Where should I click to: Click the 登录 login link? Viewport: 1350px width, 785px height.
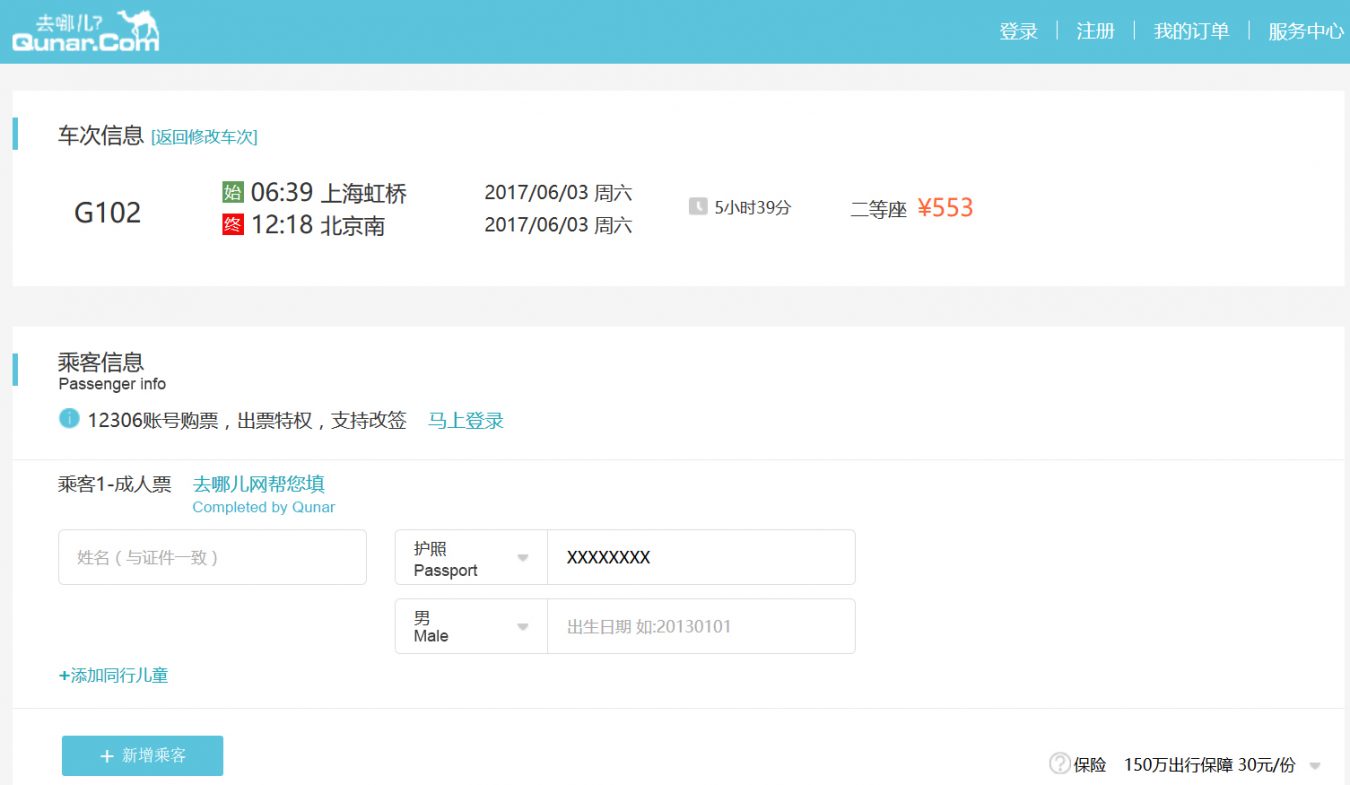[x=1019, y=31]
